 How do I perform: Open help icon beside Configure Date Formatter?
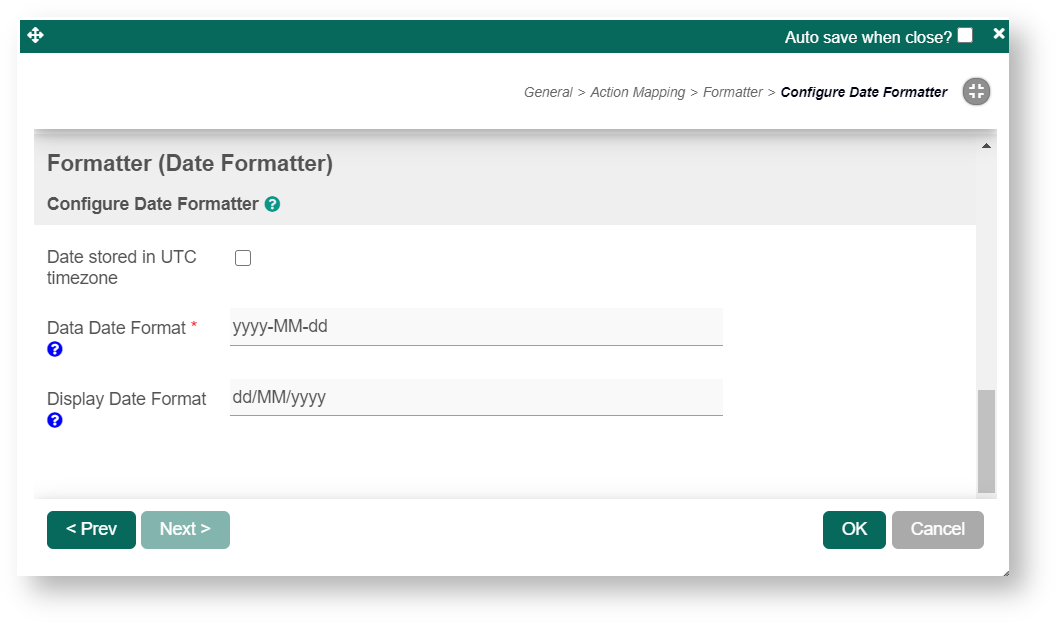(272, 204)
